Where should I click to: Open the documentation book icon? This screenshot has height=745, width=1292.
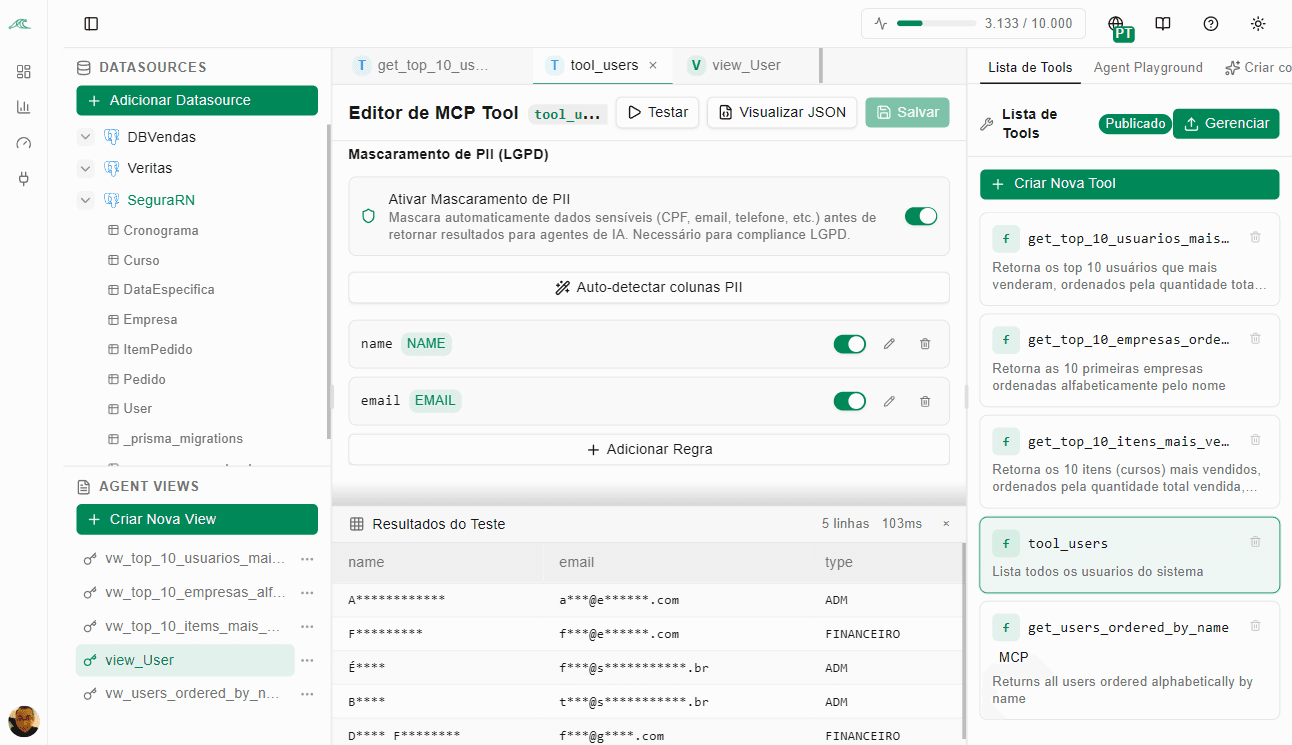point(1163,23)
